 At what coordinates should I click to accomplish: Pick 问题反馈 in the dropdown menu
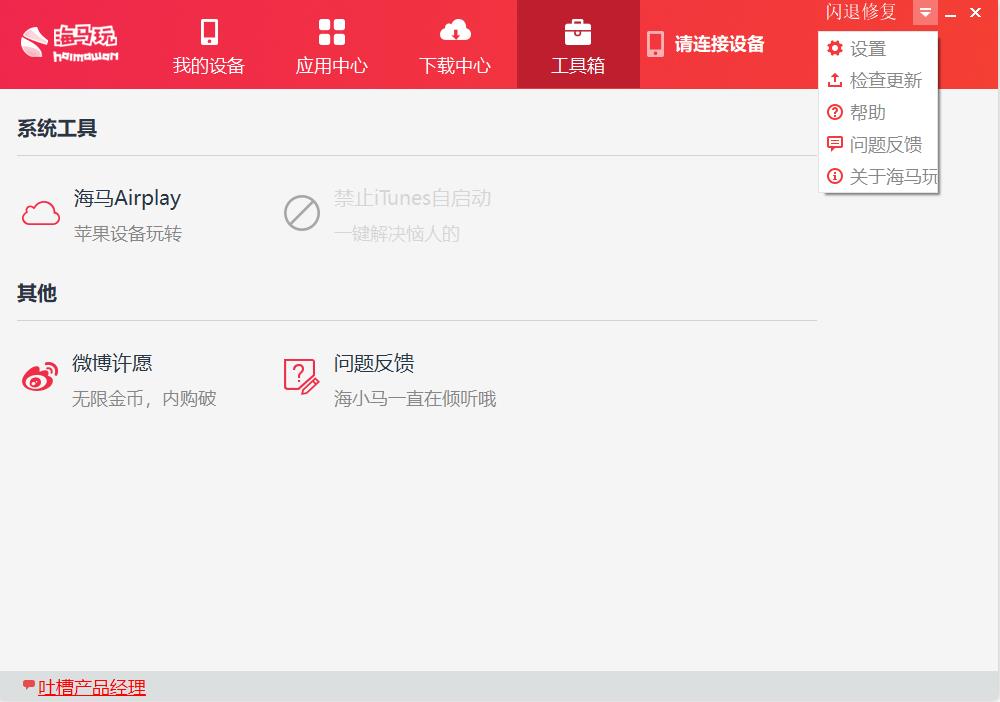pyautogui.click(x=885, y=144)
